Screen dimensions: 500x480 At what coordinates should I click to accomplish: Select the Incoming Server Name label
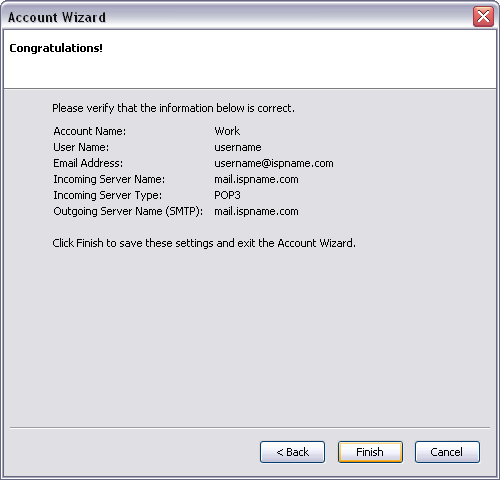point(109,179)
